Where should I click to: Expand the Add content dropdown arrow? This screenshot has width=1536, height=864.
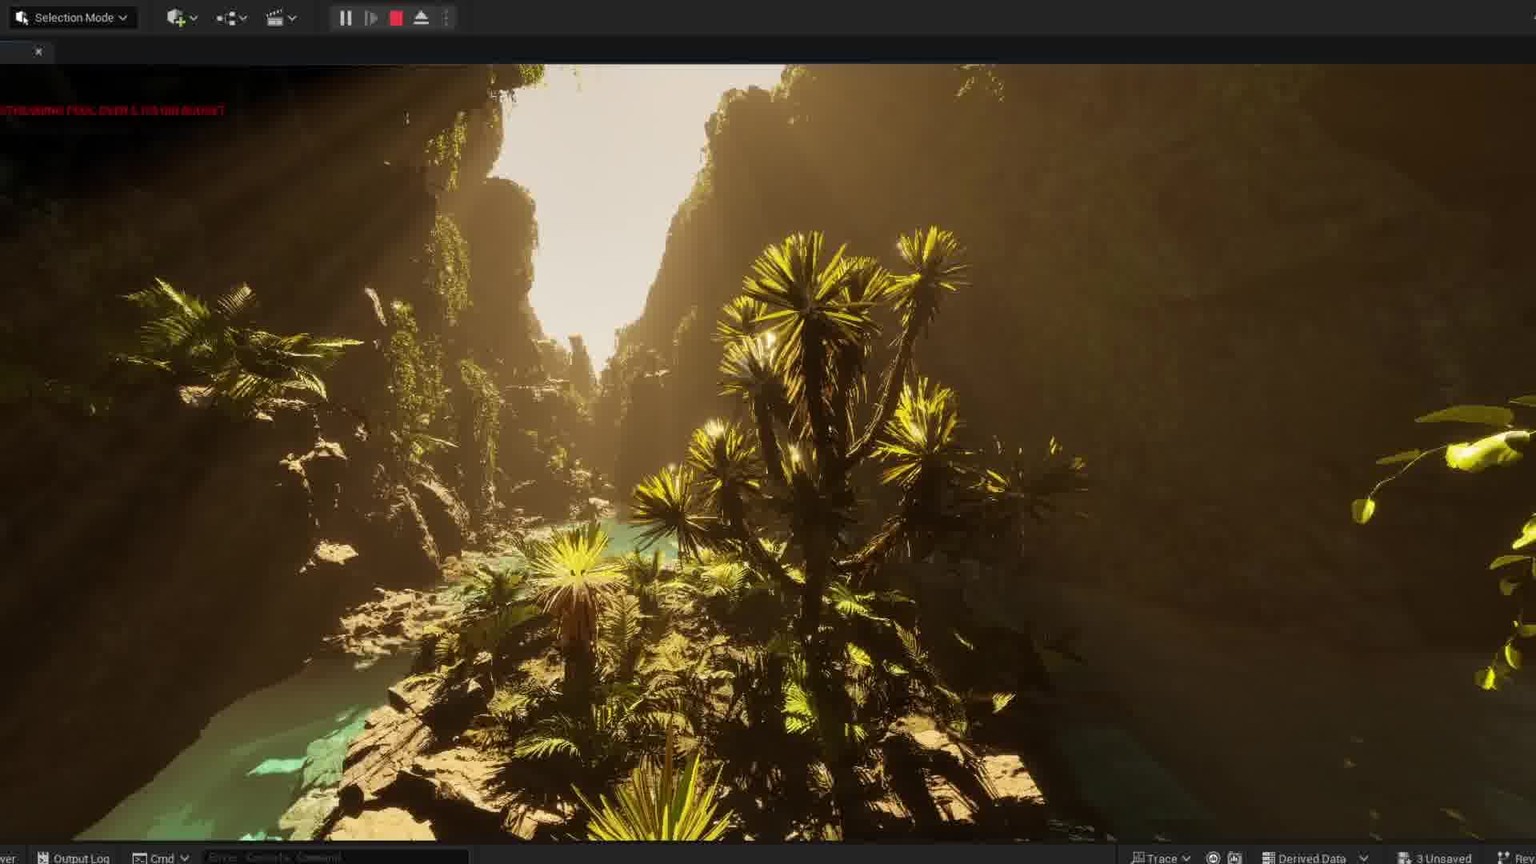(194, 18)
